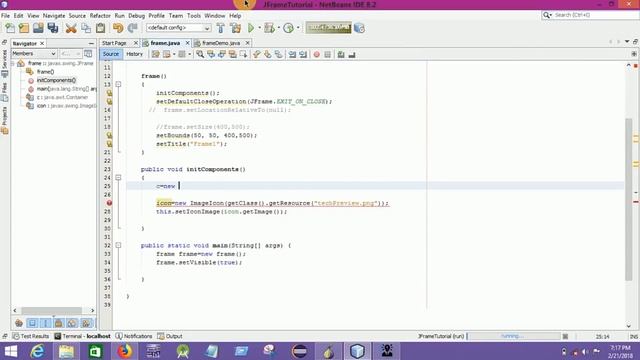Open the Window menu
This screenshot has height=360, width=640.
(215, 16)
